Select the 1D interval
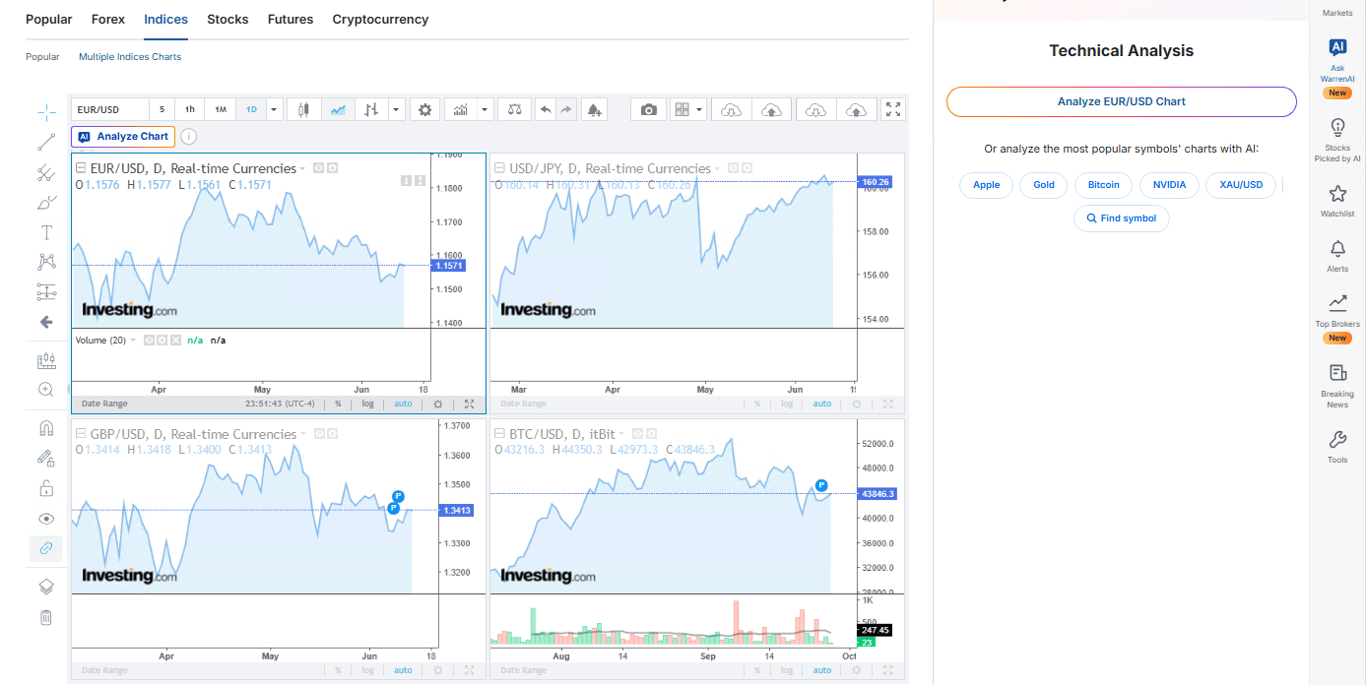 point(251,110)
